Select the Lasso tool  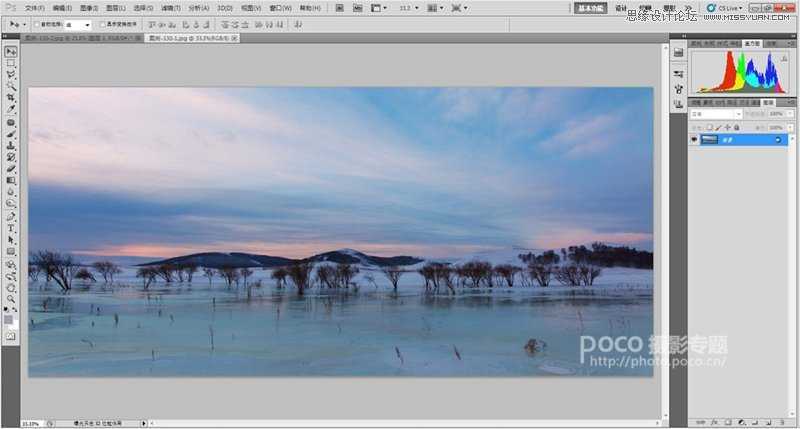(x=11, y=75)
